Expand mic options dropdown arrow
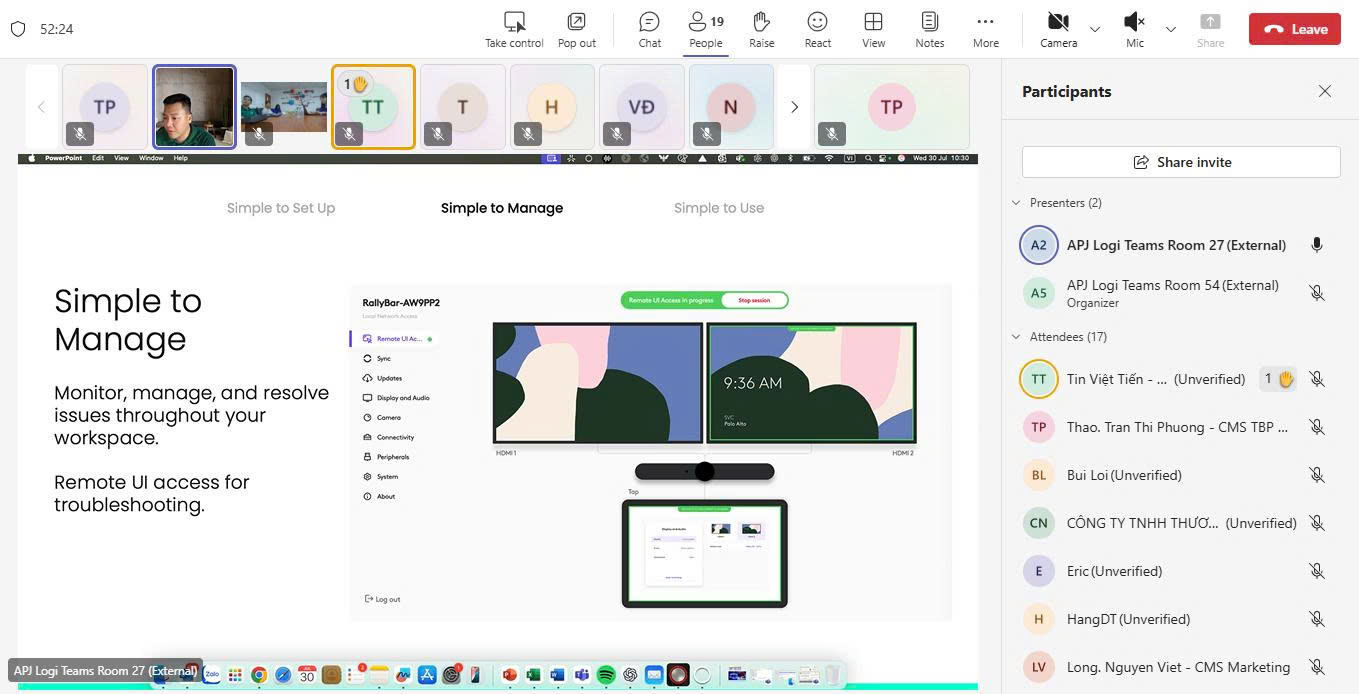Viewport: 1359px width, 694px height. click(1170, 30)
